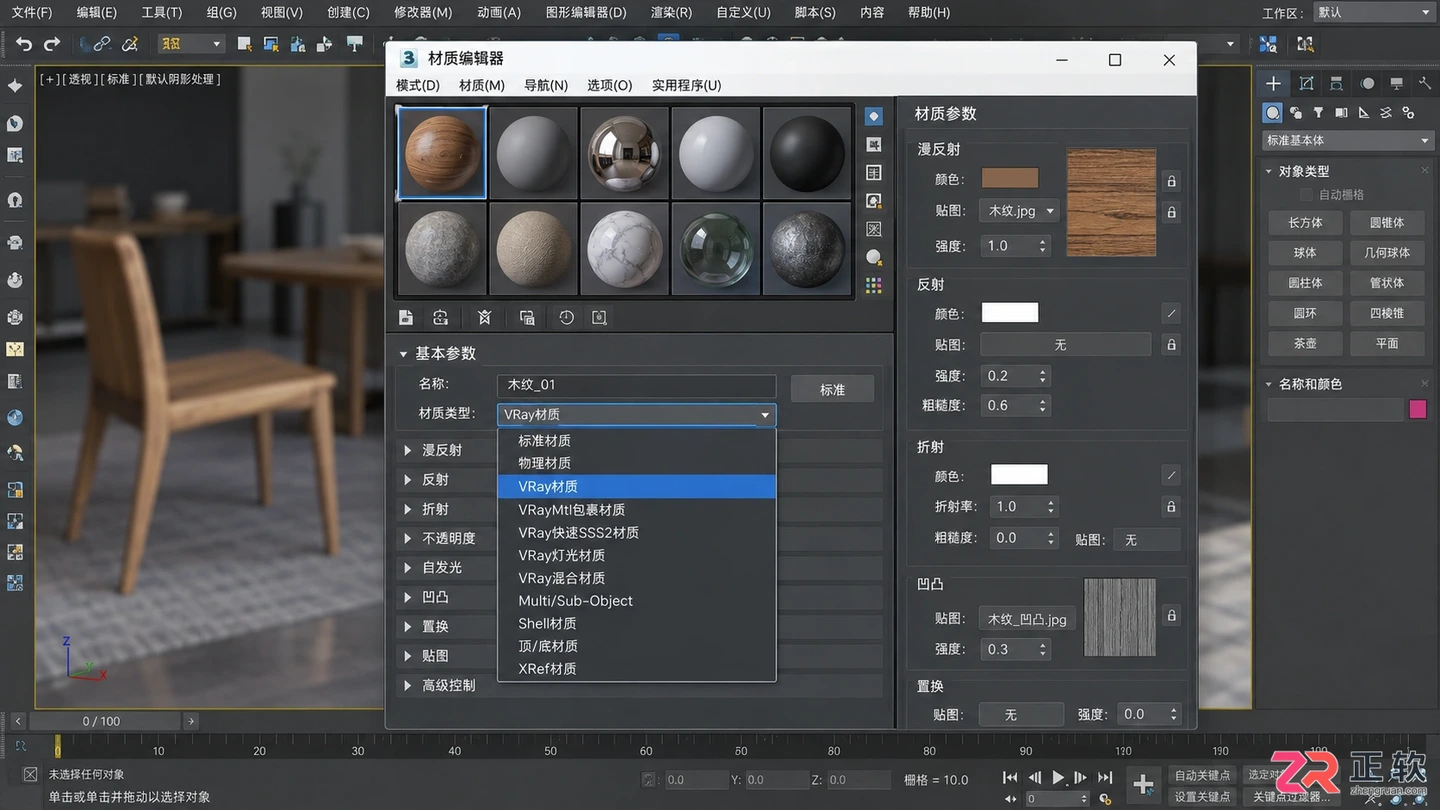Click the colored grid icon beside samples

pos(874,286)
